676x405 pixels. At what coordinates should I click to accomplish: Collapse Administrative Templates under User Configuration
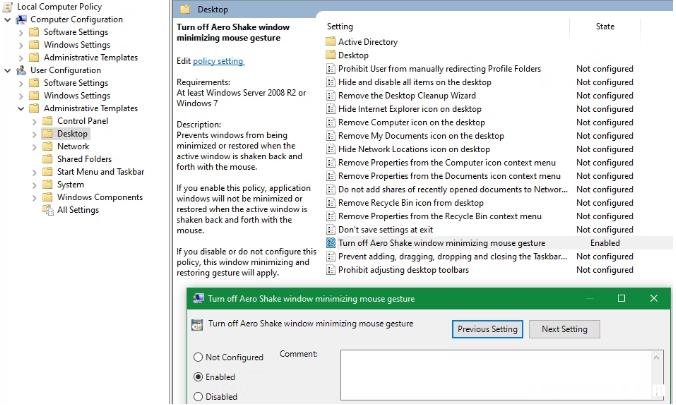pyautogui.click(x=21, y=108)
